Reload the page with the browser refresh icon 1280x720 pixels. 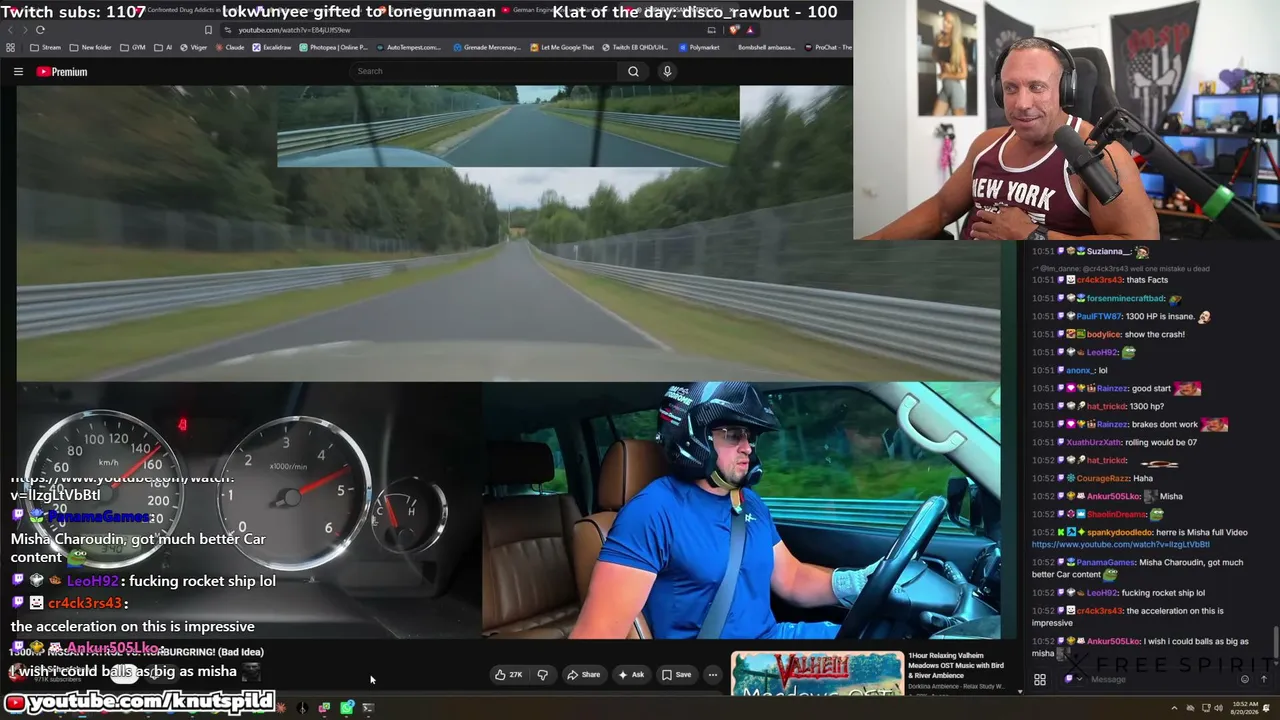pyautogui.click(x=40, y=30)
